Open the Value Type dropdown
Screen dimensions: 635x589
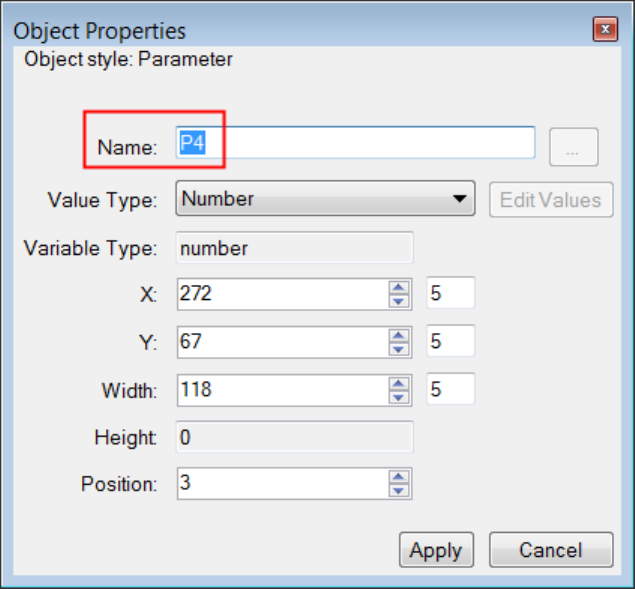pos(325,199)
